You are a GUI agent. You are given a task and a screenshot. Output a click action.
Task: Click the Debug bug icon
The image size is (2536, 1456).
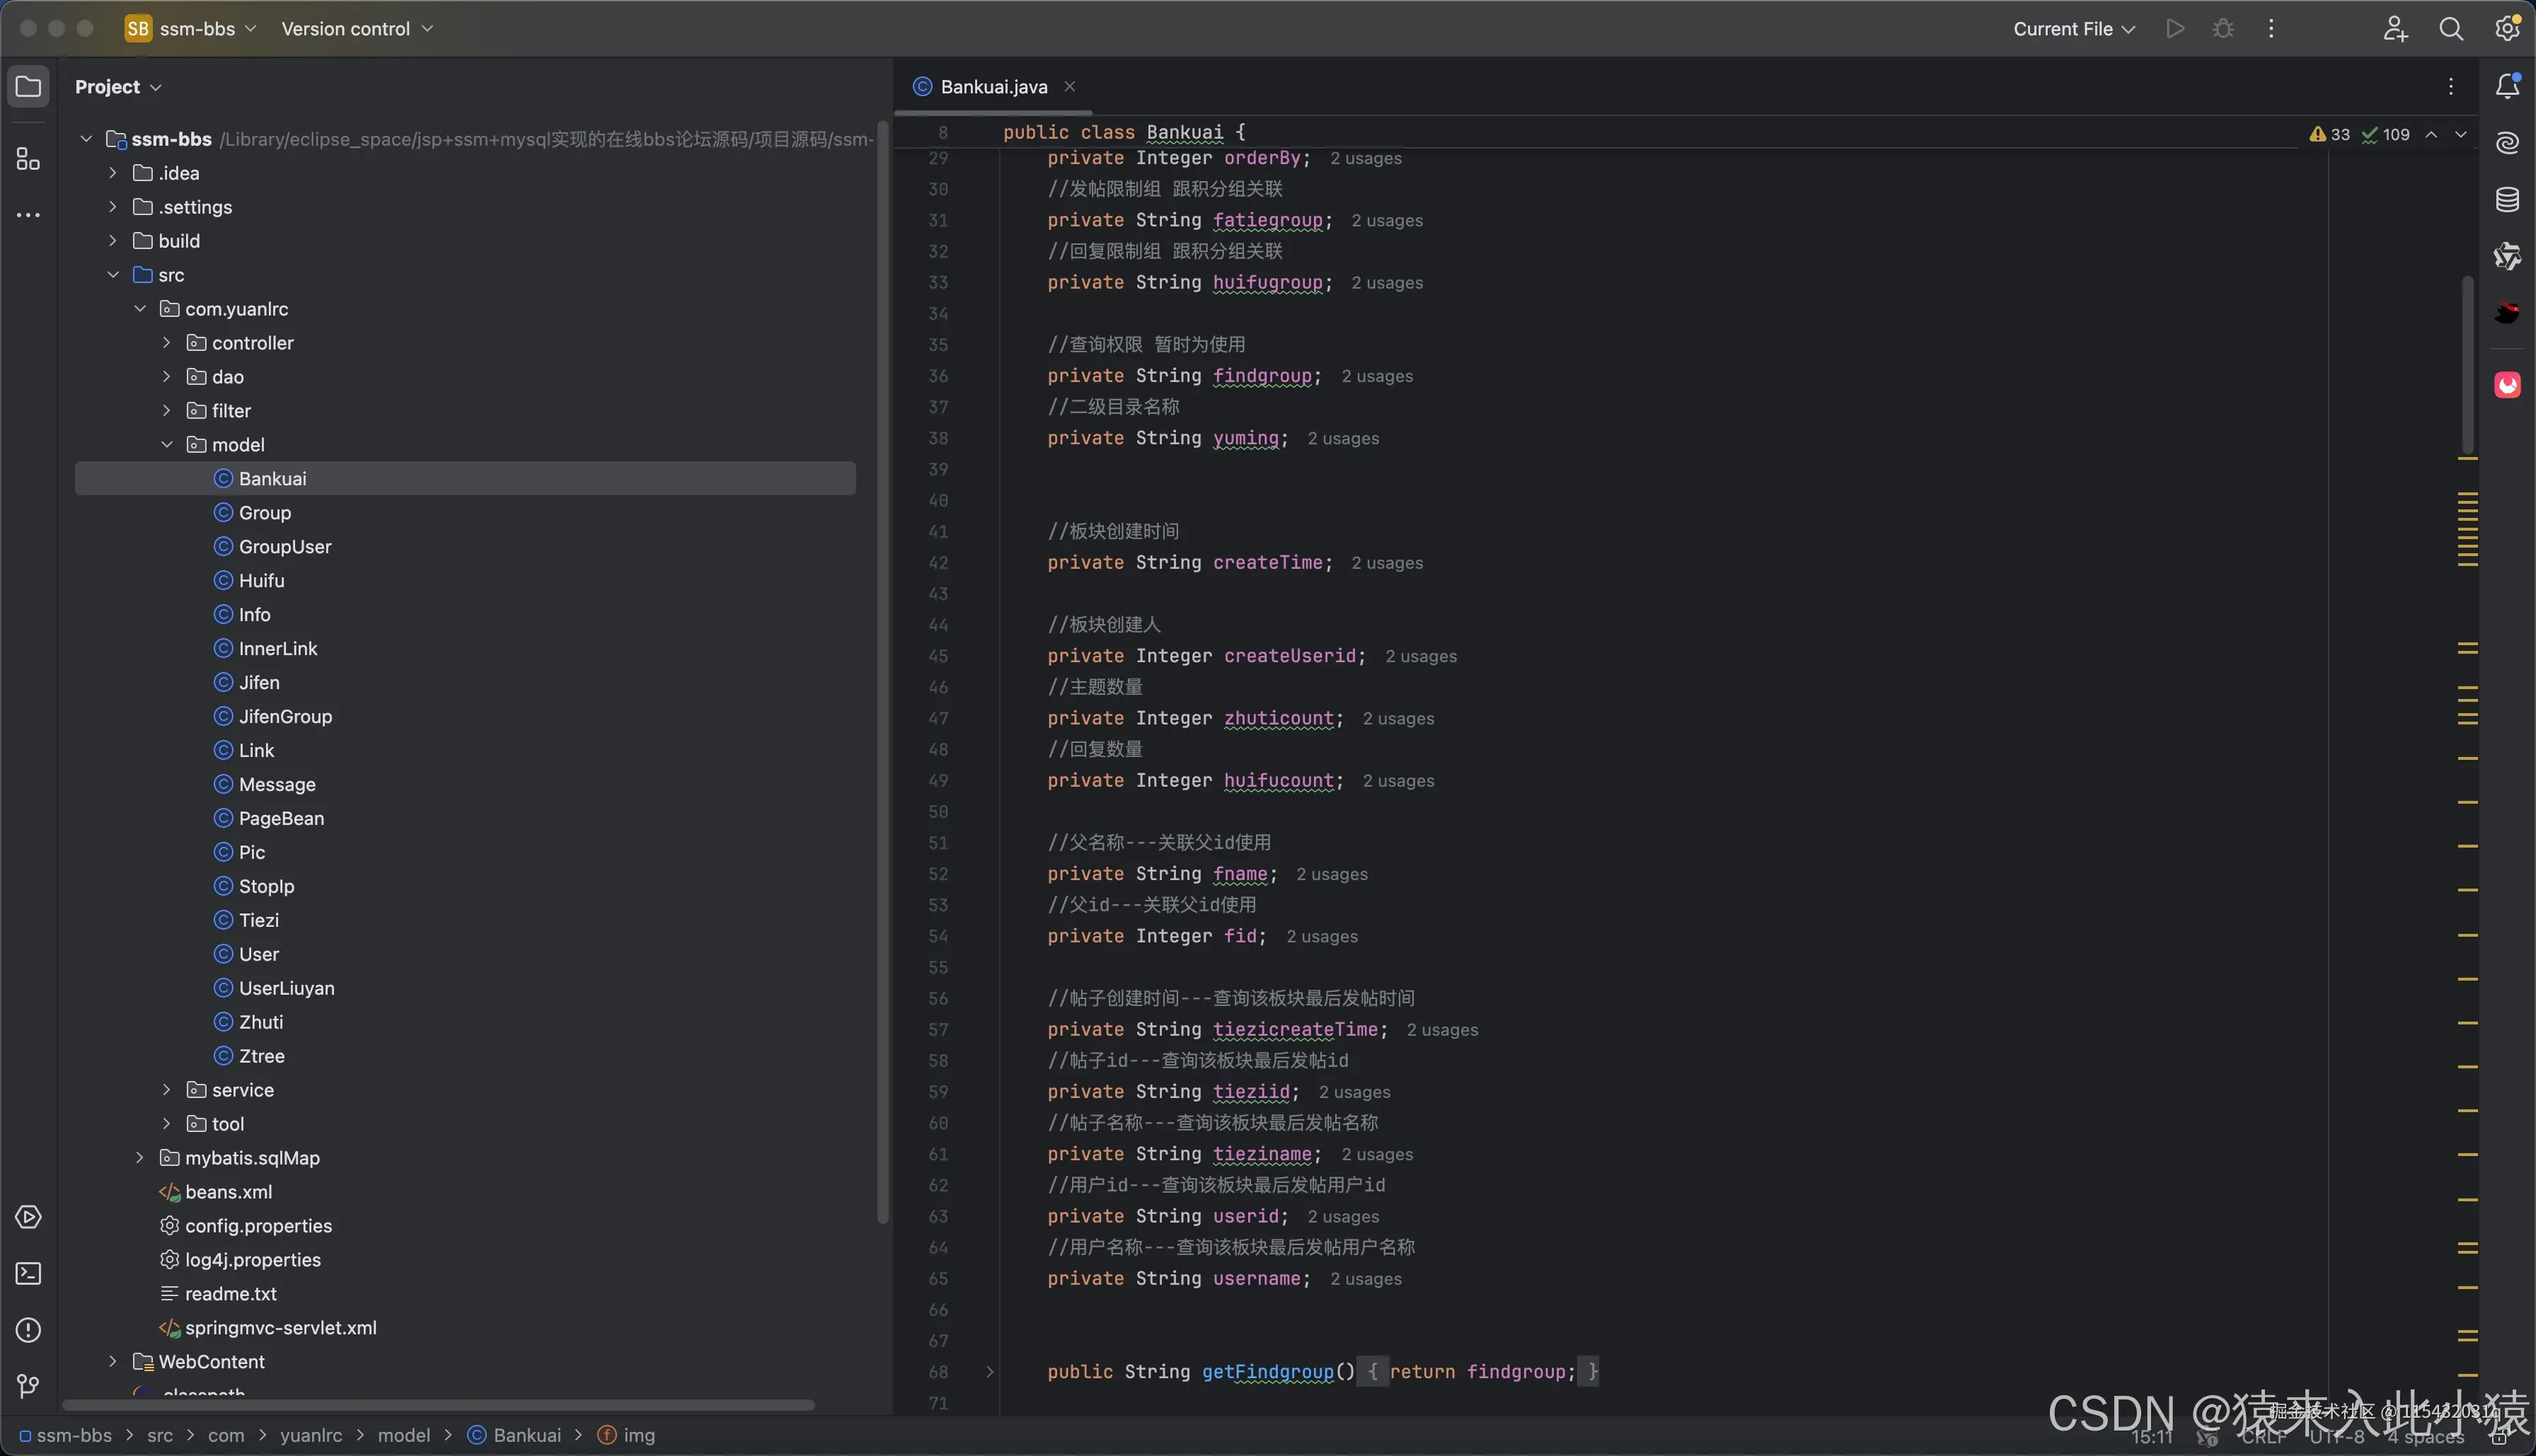tap(2223, 29)
